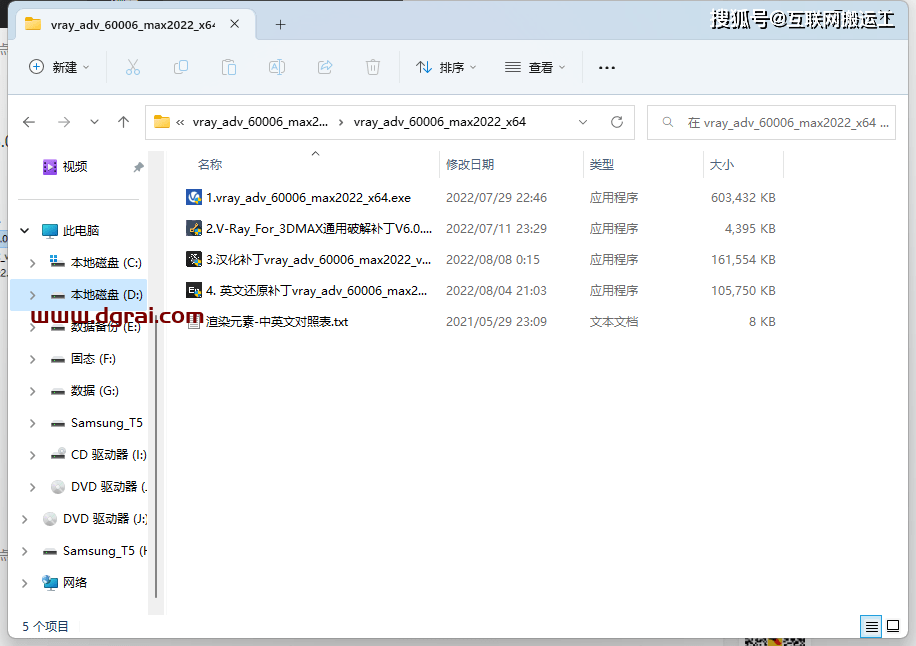The height and width of the screenshot is (646, 916).
Task: Expand 本地磁盘 (D:) tree node
Action: 33,295
